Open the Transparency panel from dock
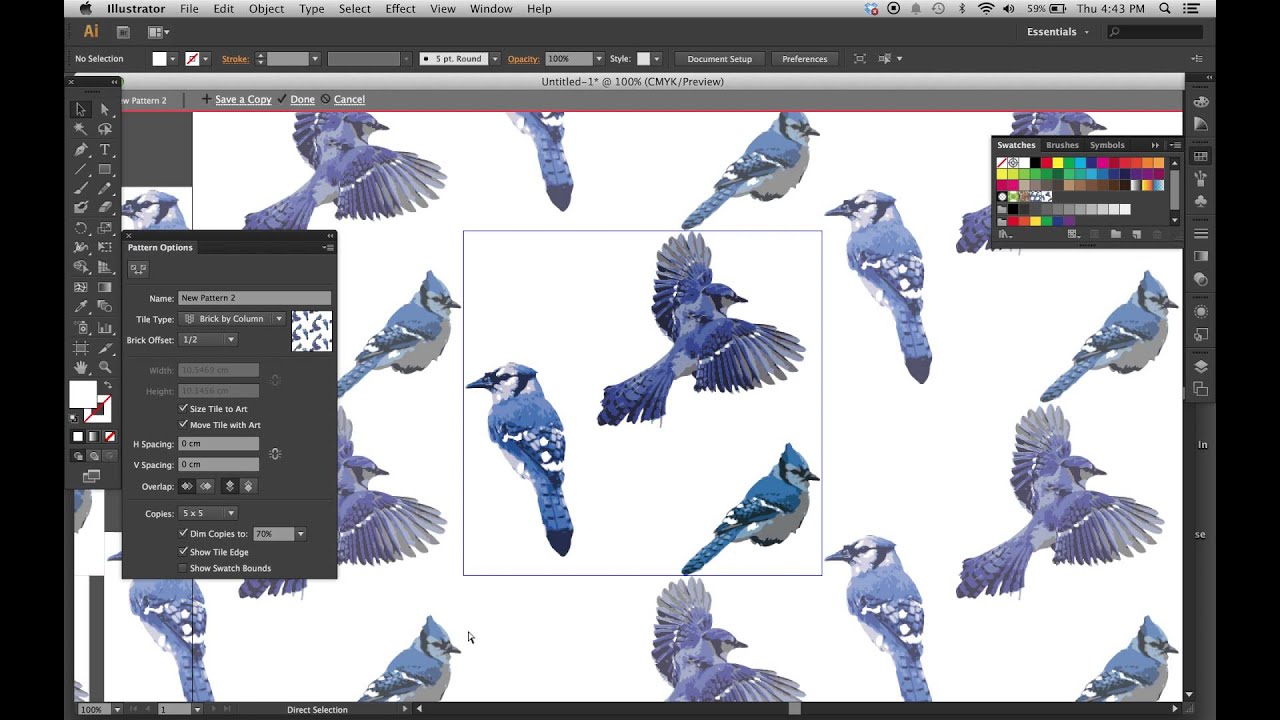The image size is (1280, 720). [1201, 279]
